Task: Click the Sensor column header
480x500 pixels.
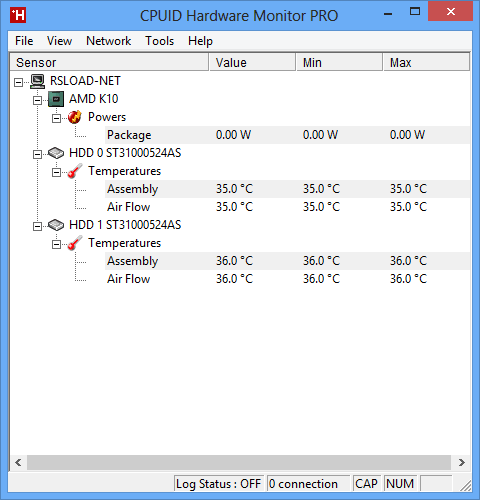Action: click(109, 62)
